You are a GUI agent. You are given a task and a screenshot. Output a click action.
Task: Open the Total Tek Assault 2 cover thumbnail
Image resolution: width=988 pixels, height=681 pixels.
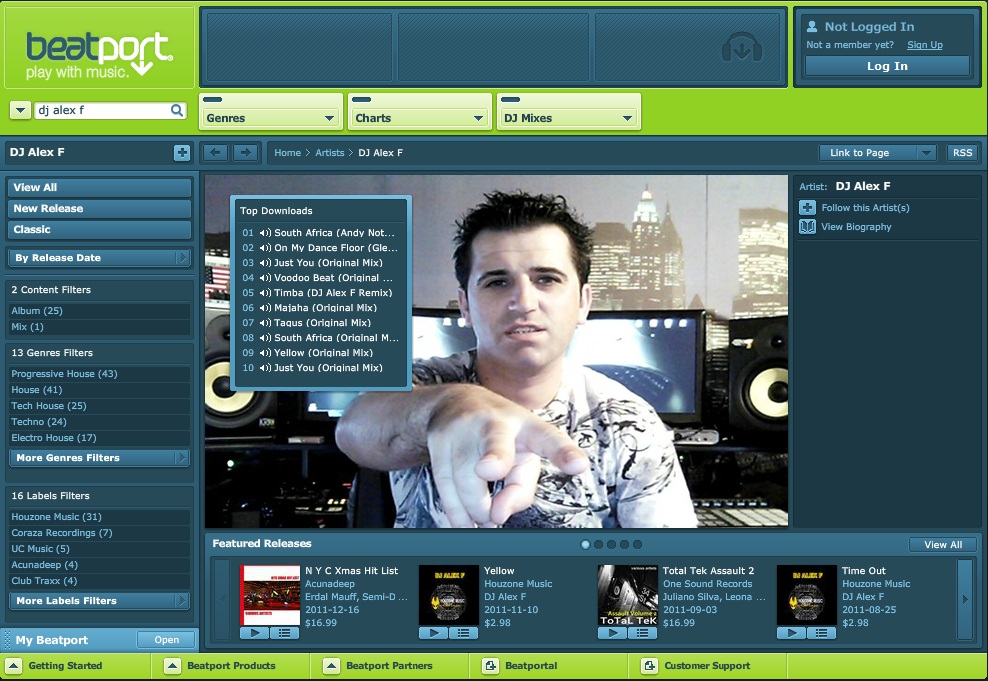pos(627,595)
